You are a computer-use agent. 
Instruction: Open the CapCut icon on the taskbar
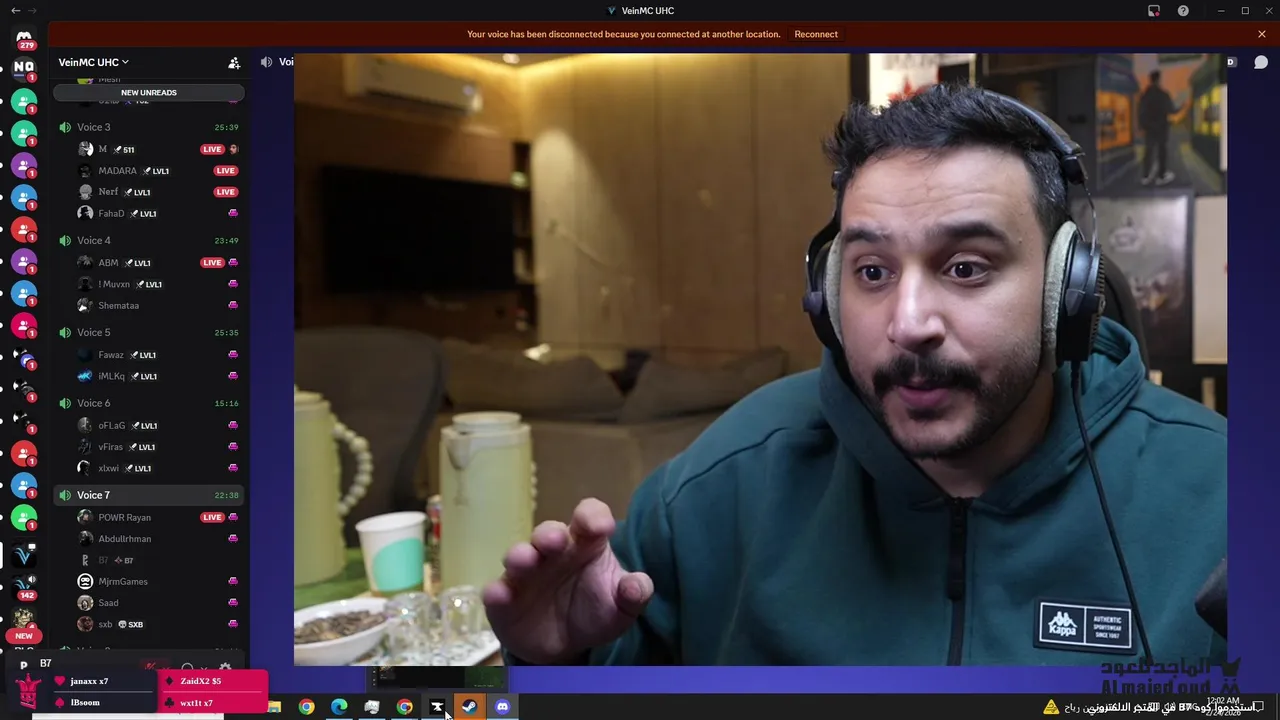[436, 707]
